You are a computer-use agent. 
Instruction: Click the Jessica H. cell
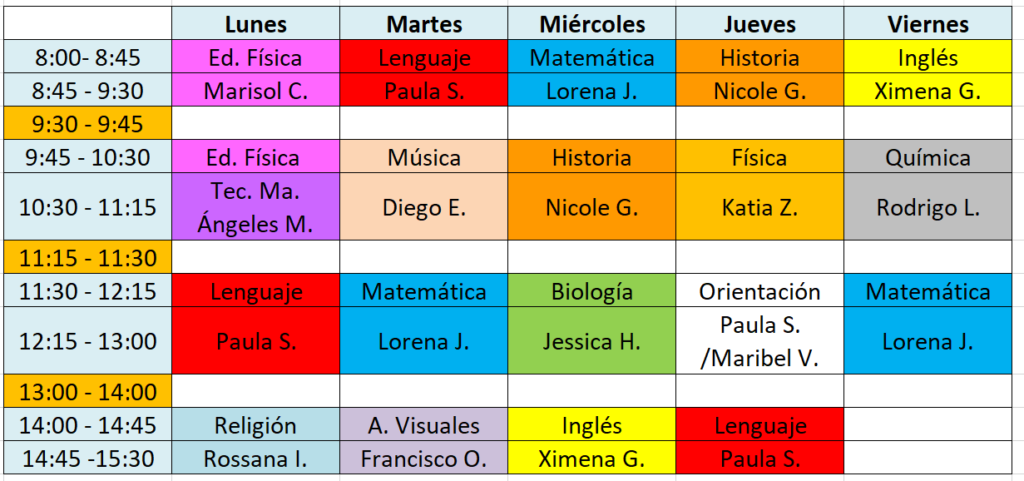coord(592,341)
